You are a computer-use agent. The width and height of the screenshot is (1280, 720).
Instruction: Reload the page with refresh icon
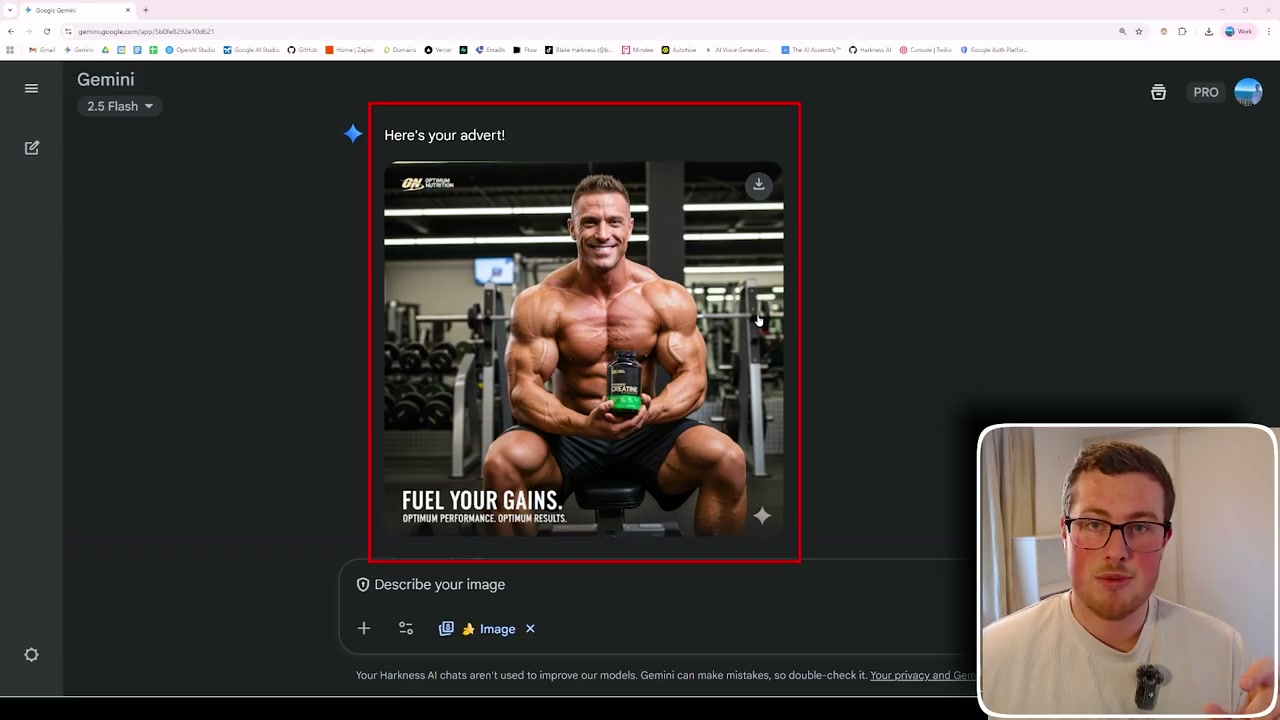(x=46, y=31)
